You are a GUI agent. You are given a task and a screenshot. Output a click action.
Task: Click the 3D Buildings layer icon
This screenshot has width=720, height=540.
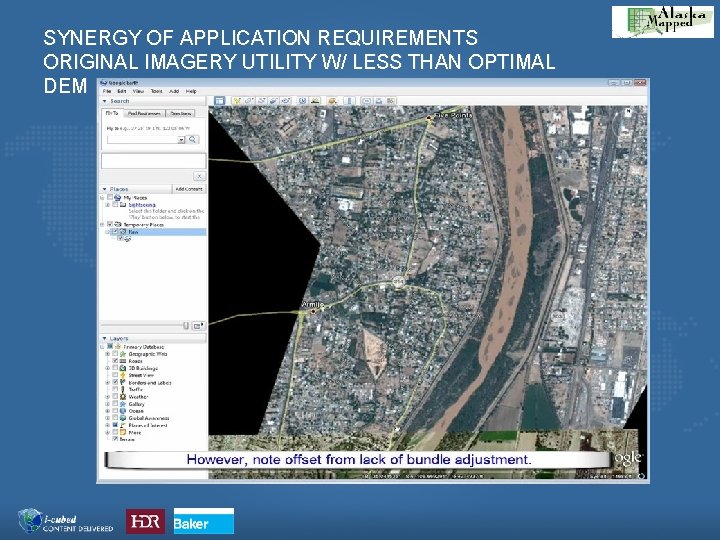pyautogui.click(x=123, y=368)
